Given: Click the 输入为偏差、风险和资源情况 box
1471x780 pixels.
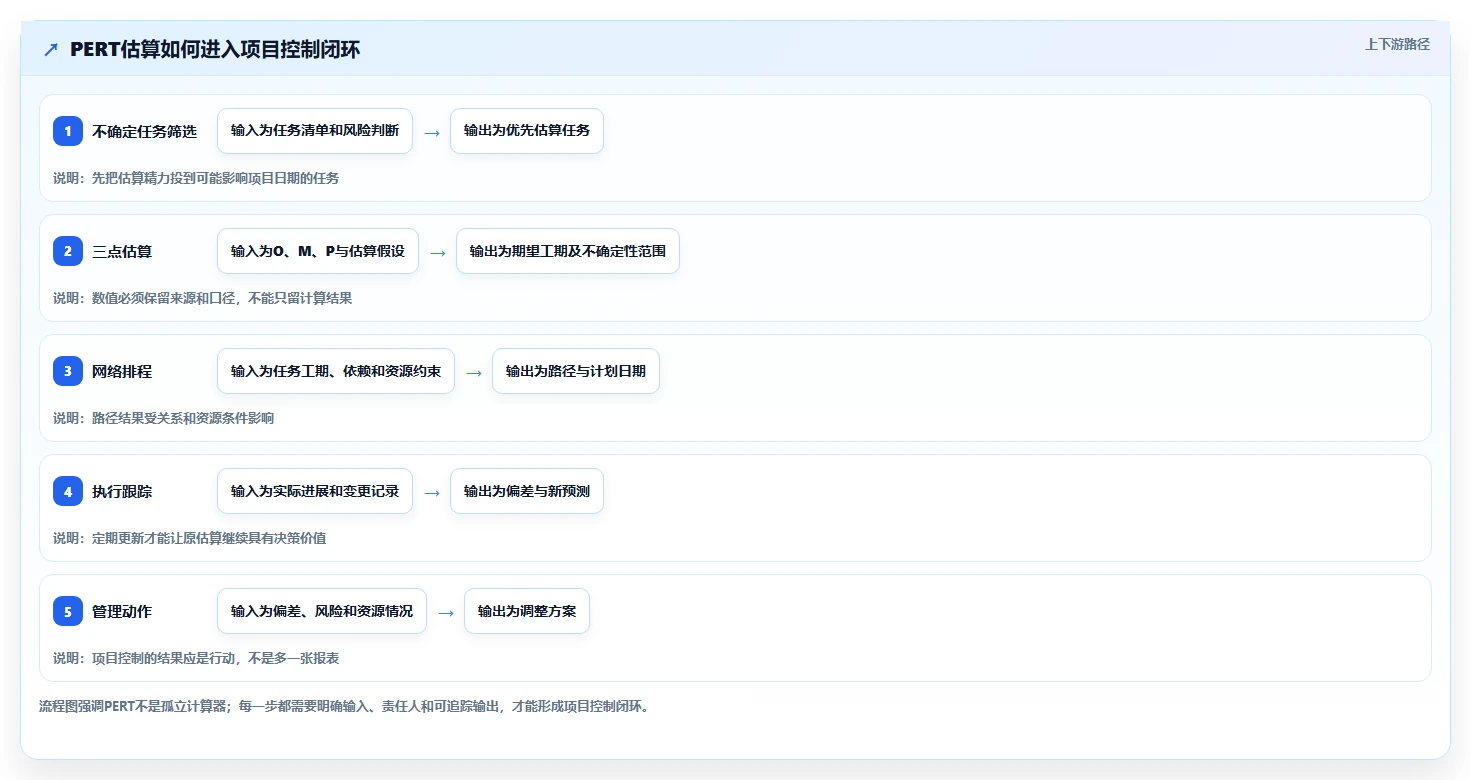Looking at the screenshot, I should pos(322,611).
